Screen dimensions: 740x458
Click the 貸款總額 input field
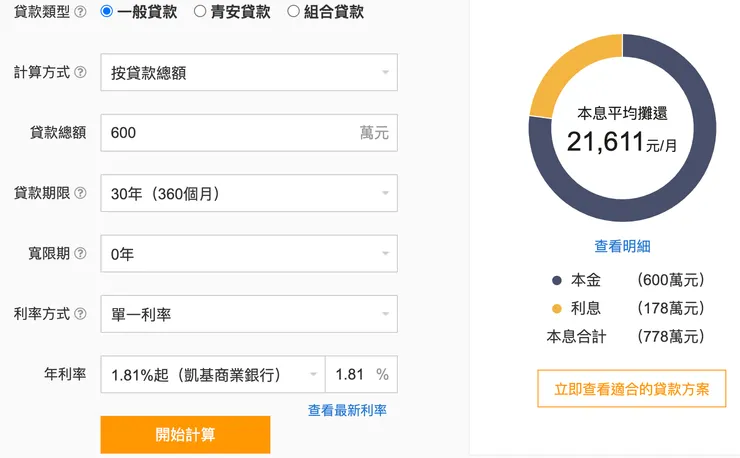[x=230, y=133]
